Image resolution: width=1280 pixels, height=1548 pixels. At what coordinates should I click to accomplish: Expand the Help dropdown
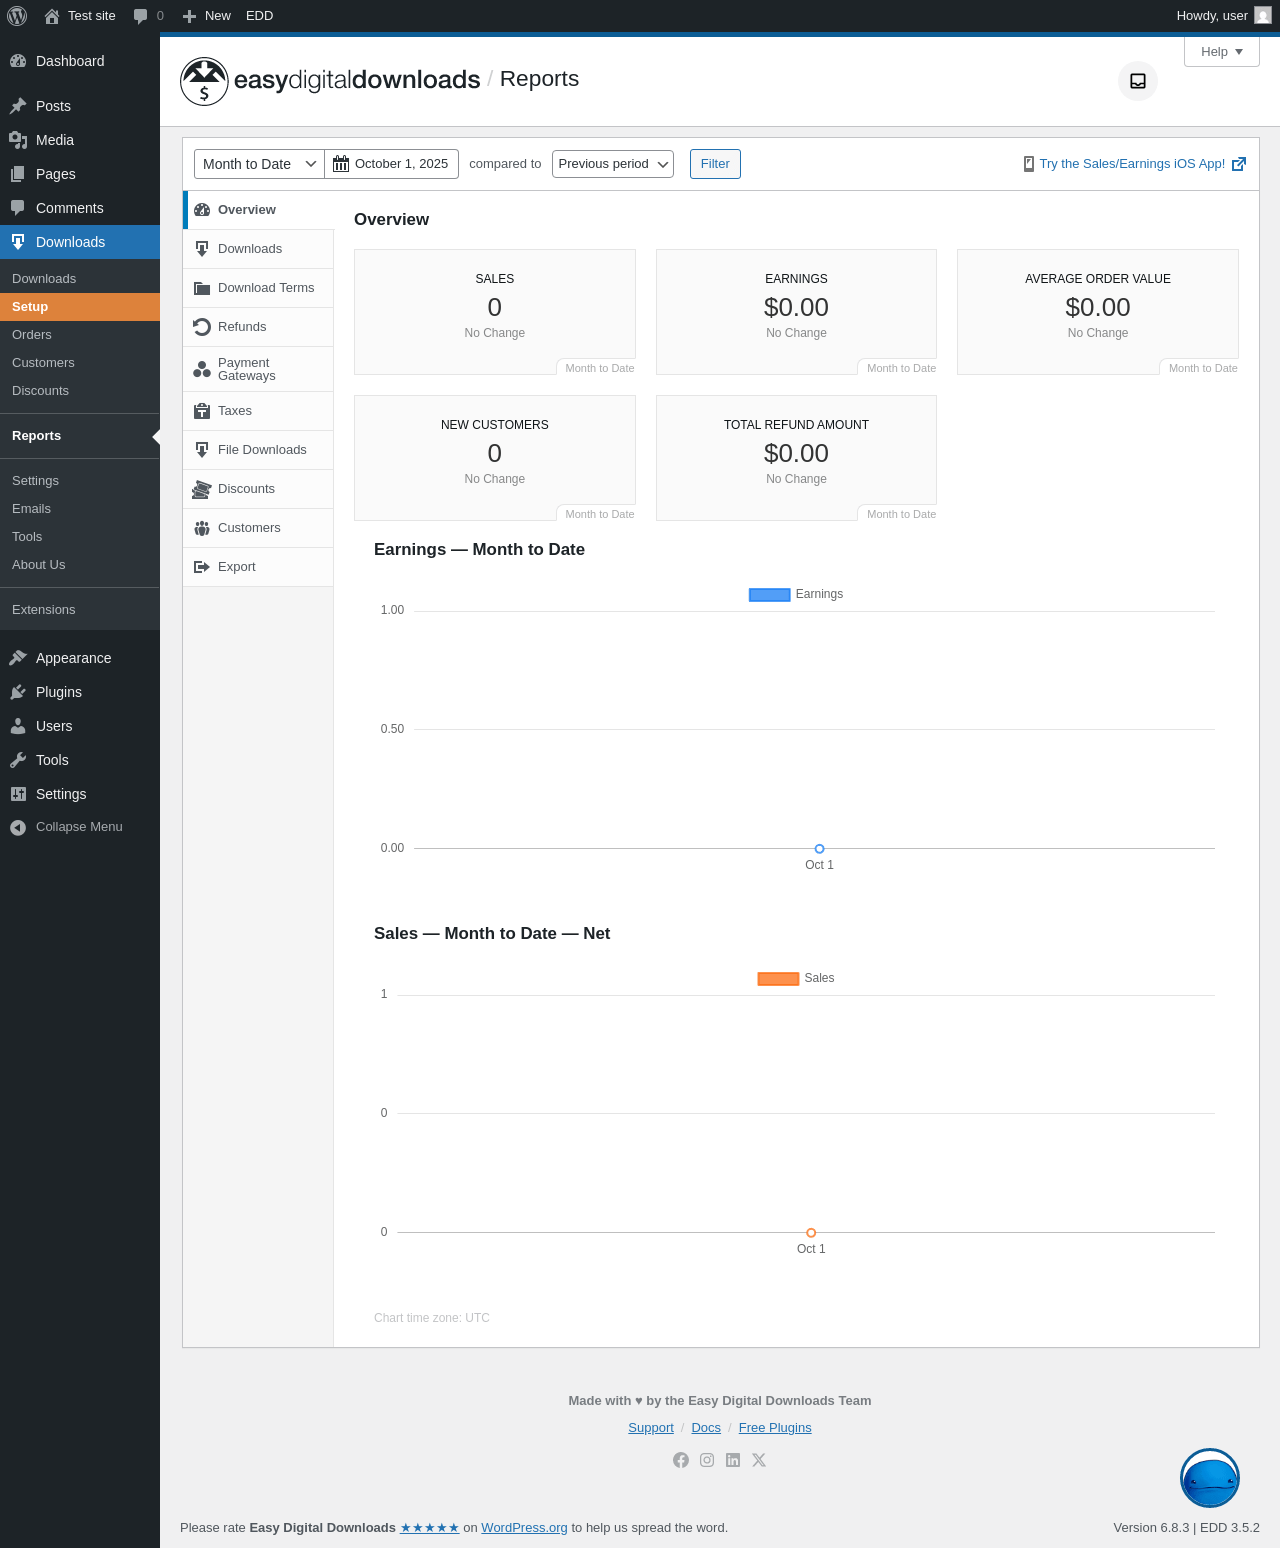1222,52
